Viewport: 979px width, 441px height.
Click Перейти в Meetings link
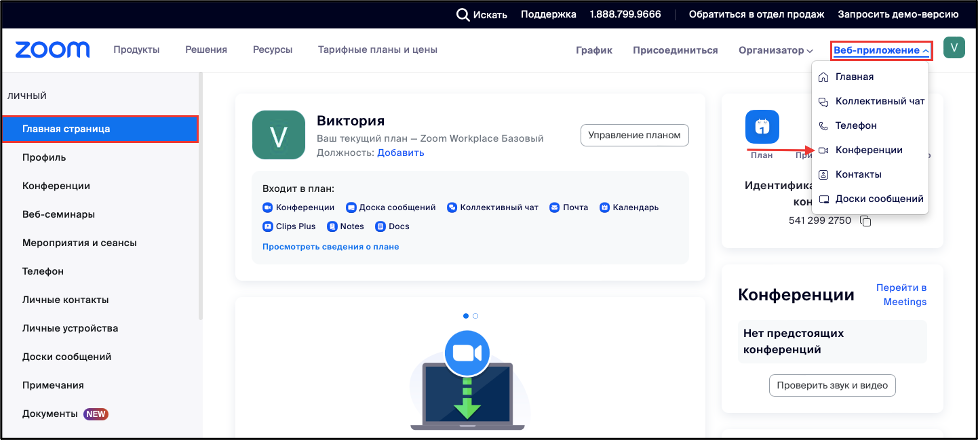coord(902,295)
